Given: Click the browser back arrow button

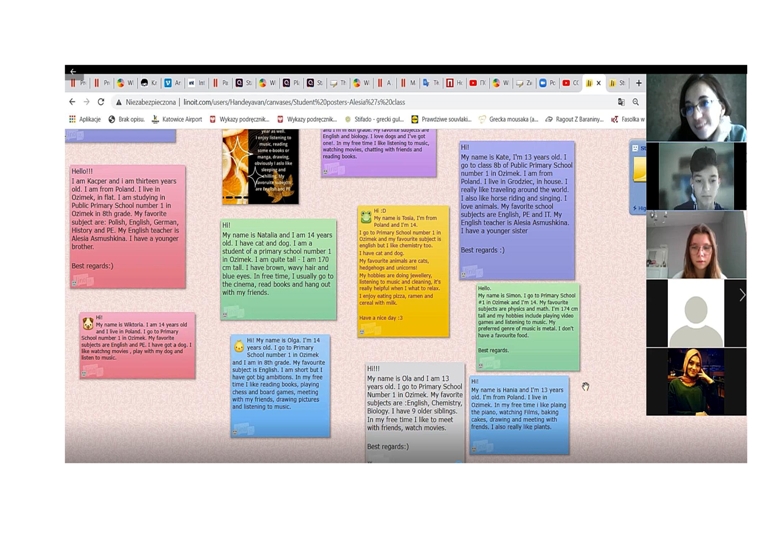Looking at the screenshot, I should 72,102.
